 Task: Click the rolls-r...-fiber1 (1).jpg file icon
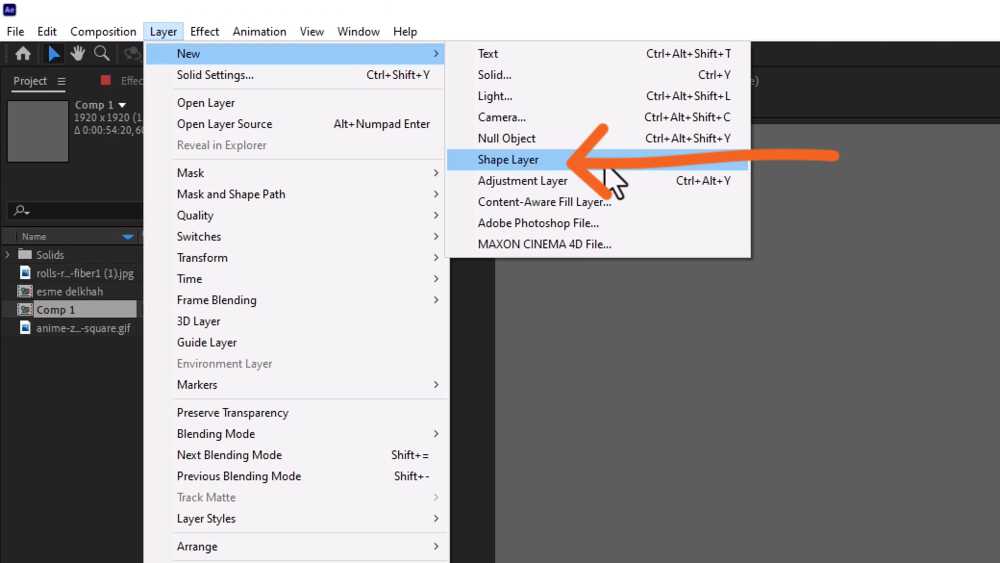click(x=25, y=273)
